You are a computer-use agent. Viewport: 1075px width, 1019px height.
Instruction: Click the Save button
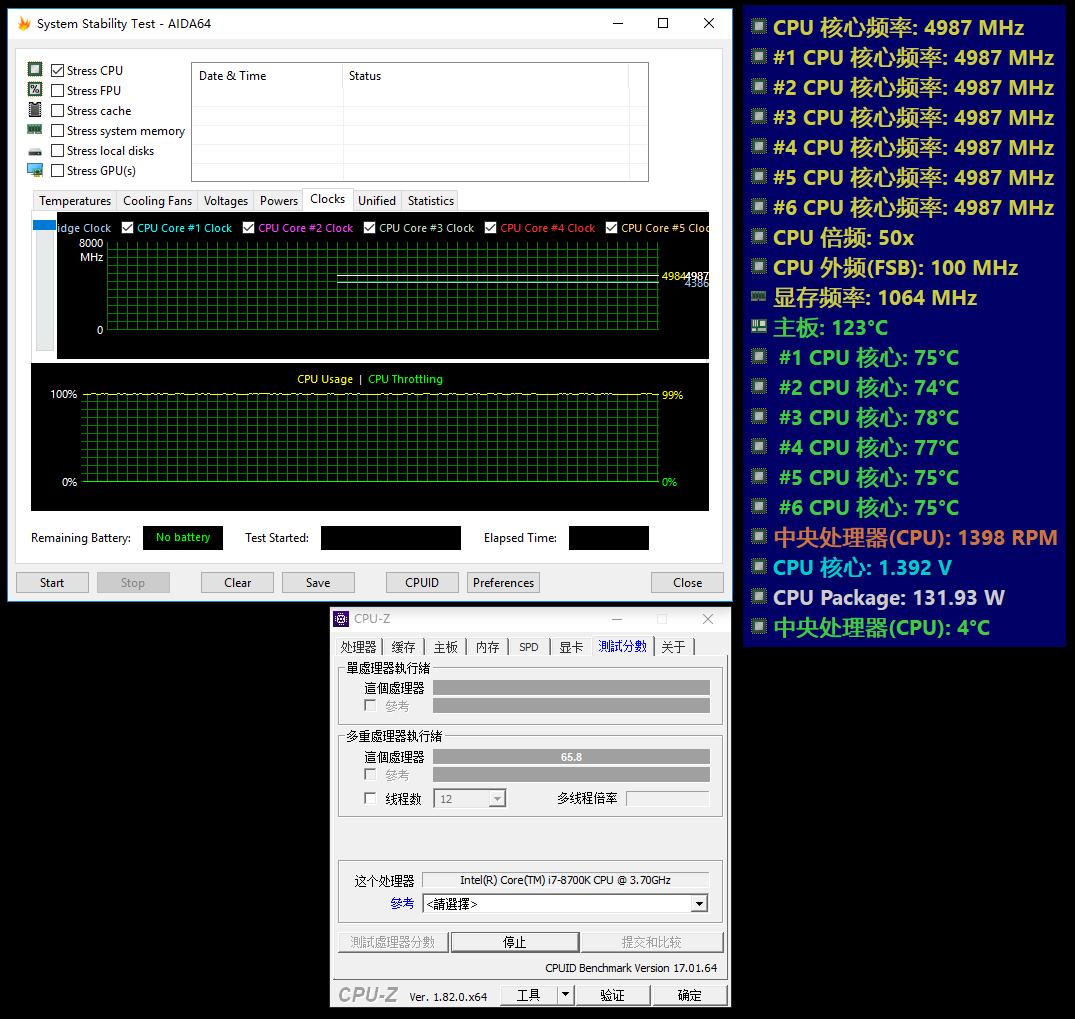(318, 583)
